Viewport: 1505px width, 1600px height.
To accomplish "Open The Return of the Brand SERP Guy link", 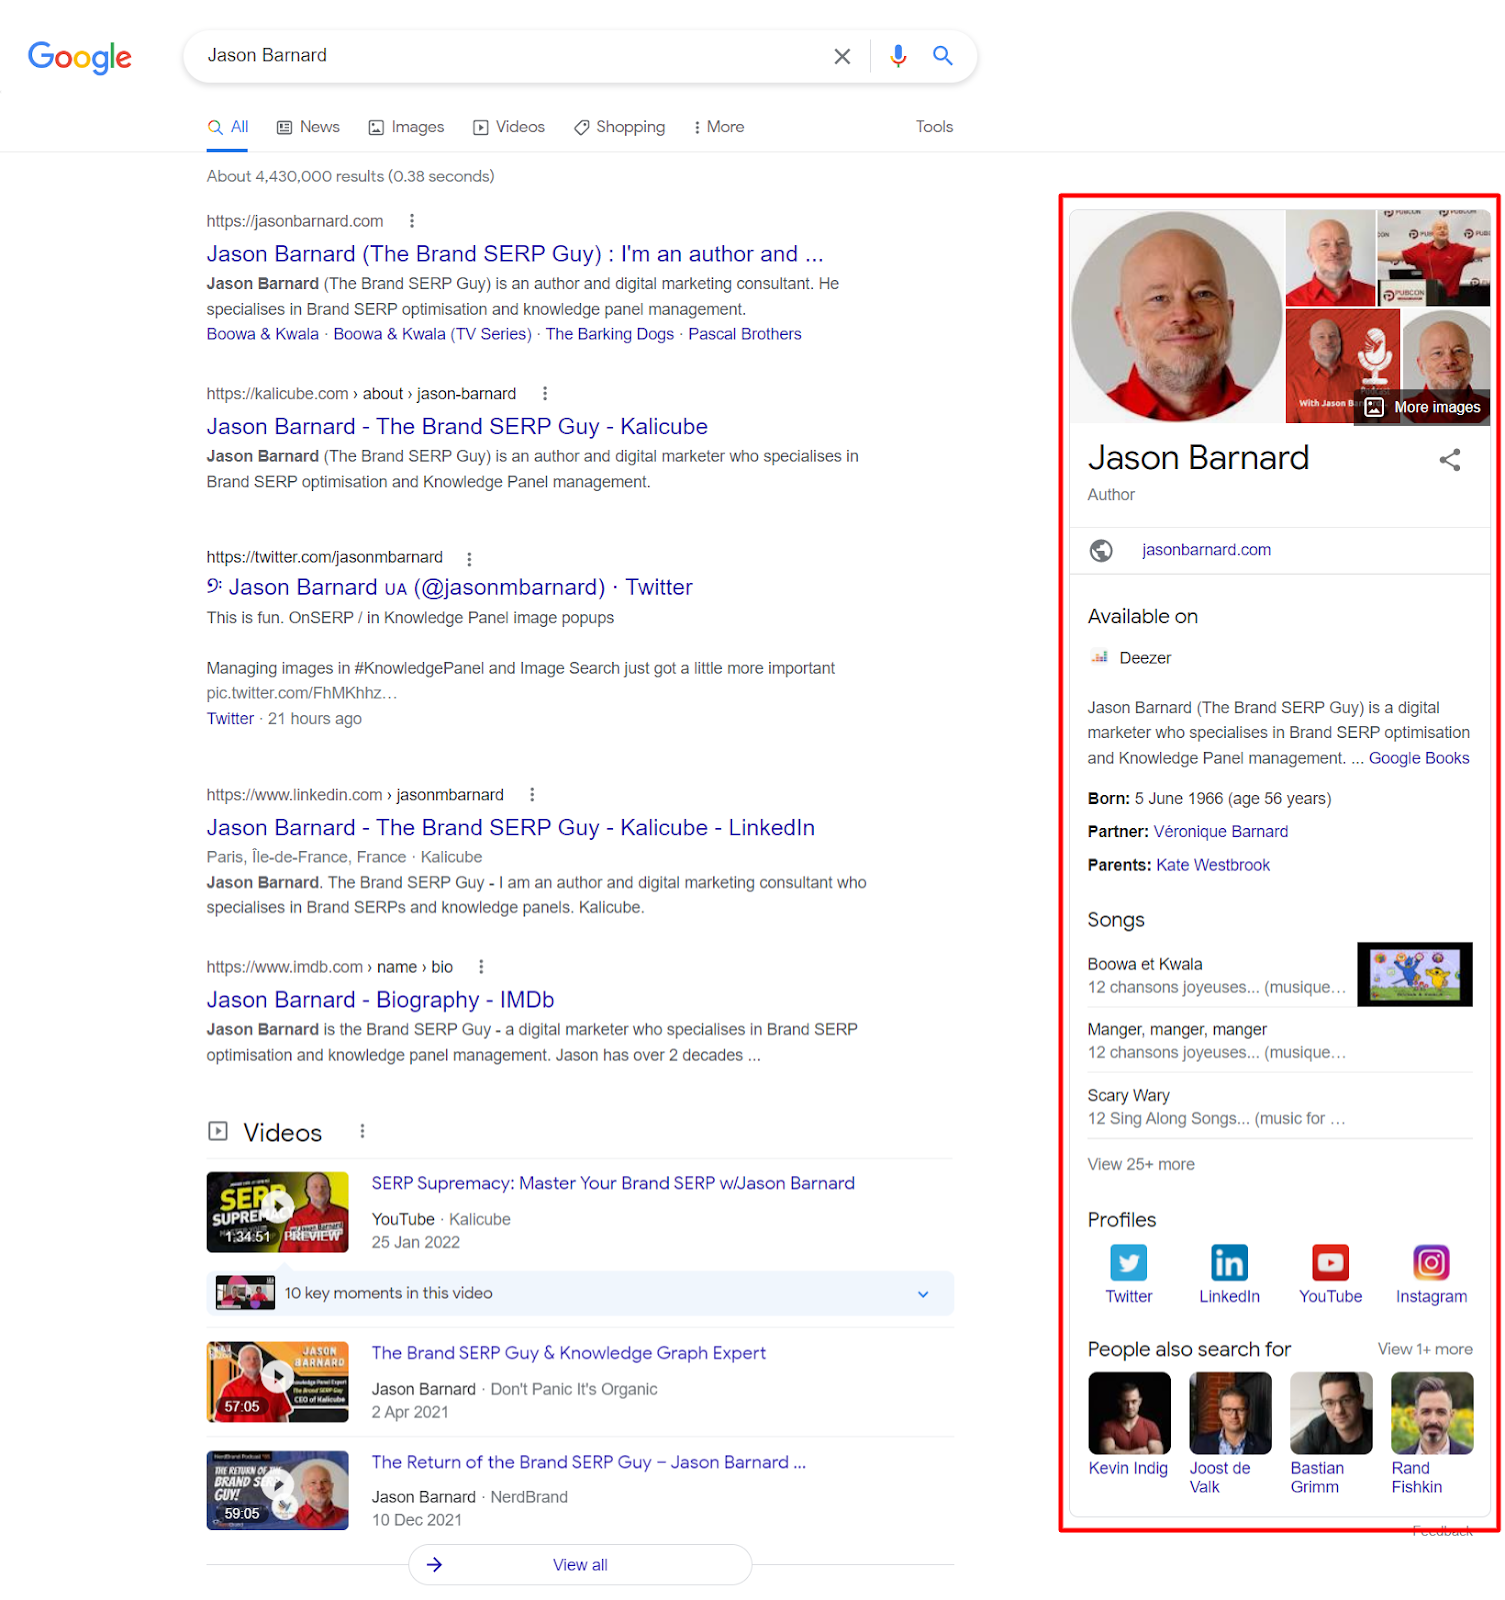I will pos(589,1462).
